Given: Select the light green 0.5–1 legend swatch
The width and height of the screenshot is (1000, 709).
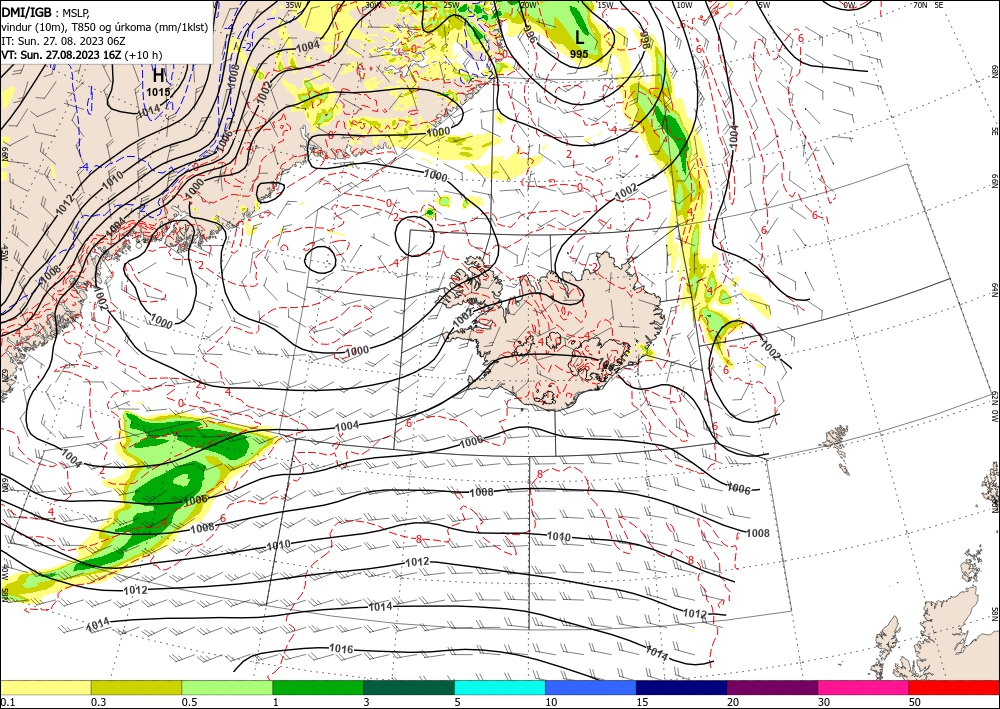Looking at the screenshot, I should pos(227,687).
